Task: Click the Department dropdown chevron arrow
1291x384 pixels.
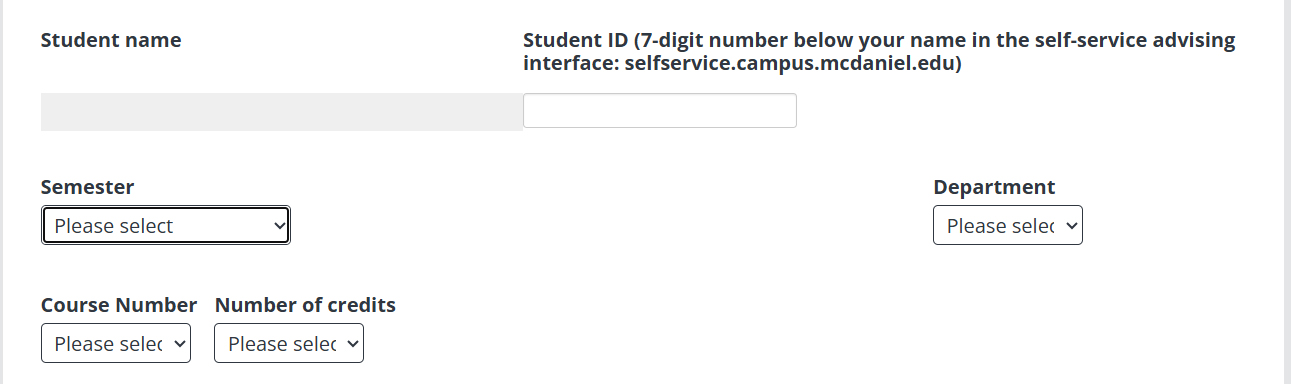Action: pos(1072,226)
